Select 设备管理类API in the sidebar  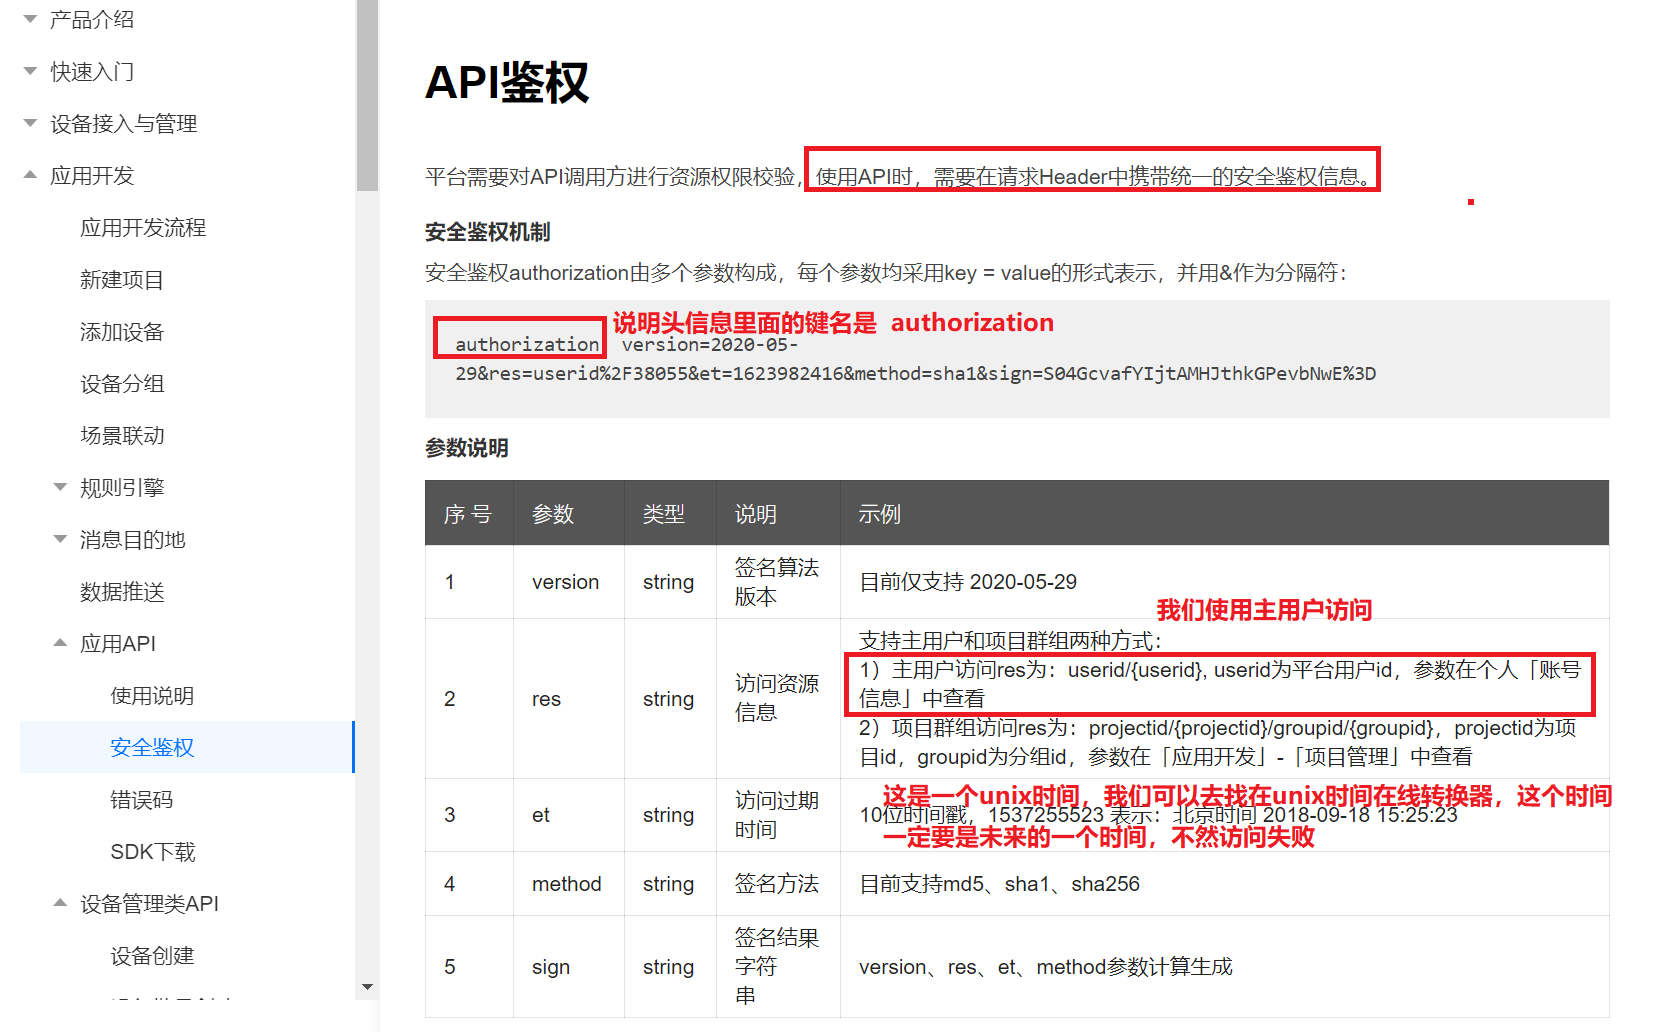tap(149, 904)
